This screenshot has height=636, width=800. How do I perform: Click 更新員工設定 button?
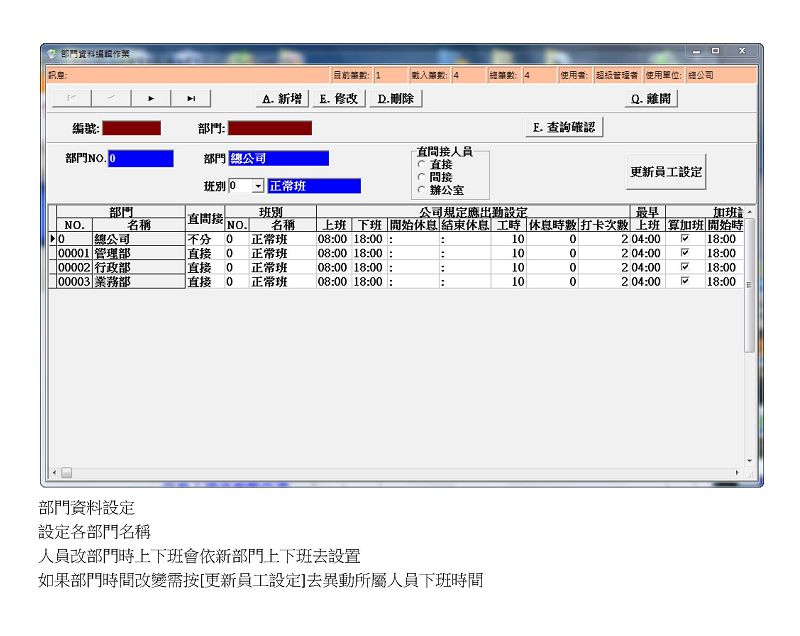[x=666, y=172]
